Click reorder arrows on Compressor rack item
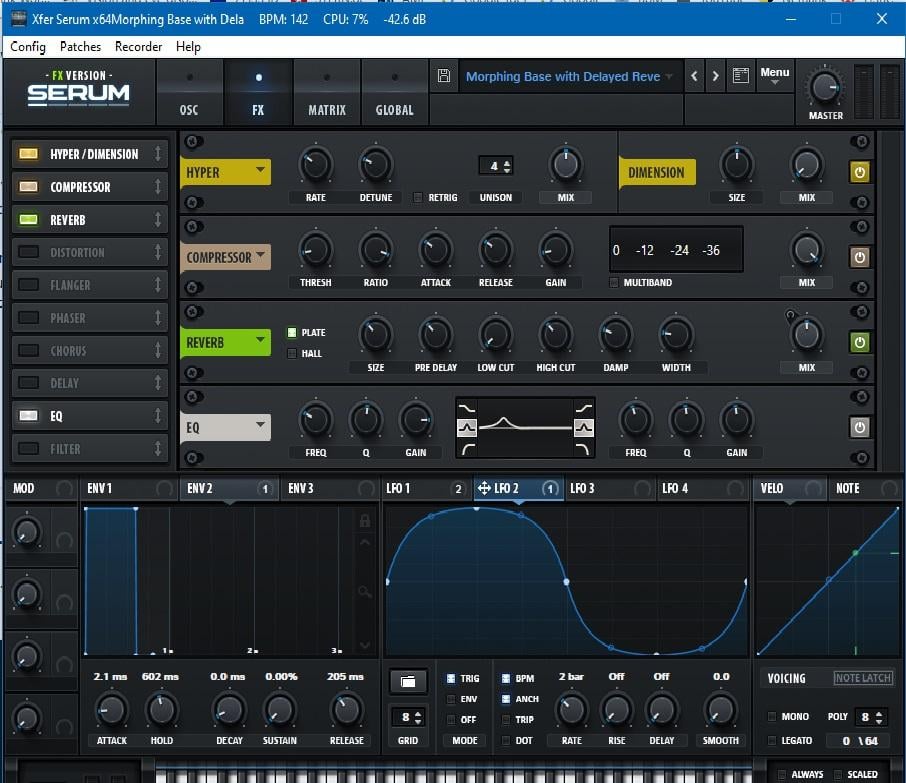This screenshot has height=783, width=906. point(158,187)
